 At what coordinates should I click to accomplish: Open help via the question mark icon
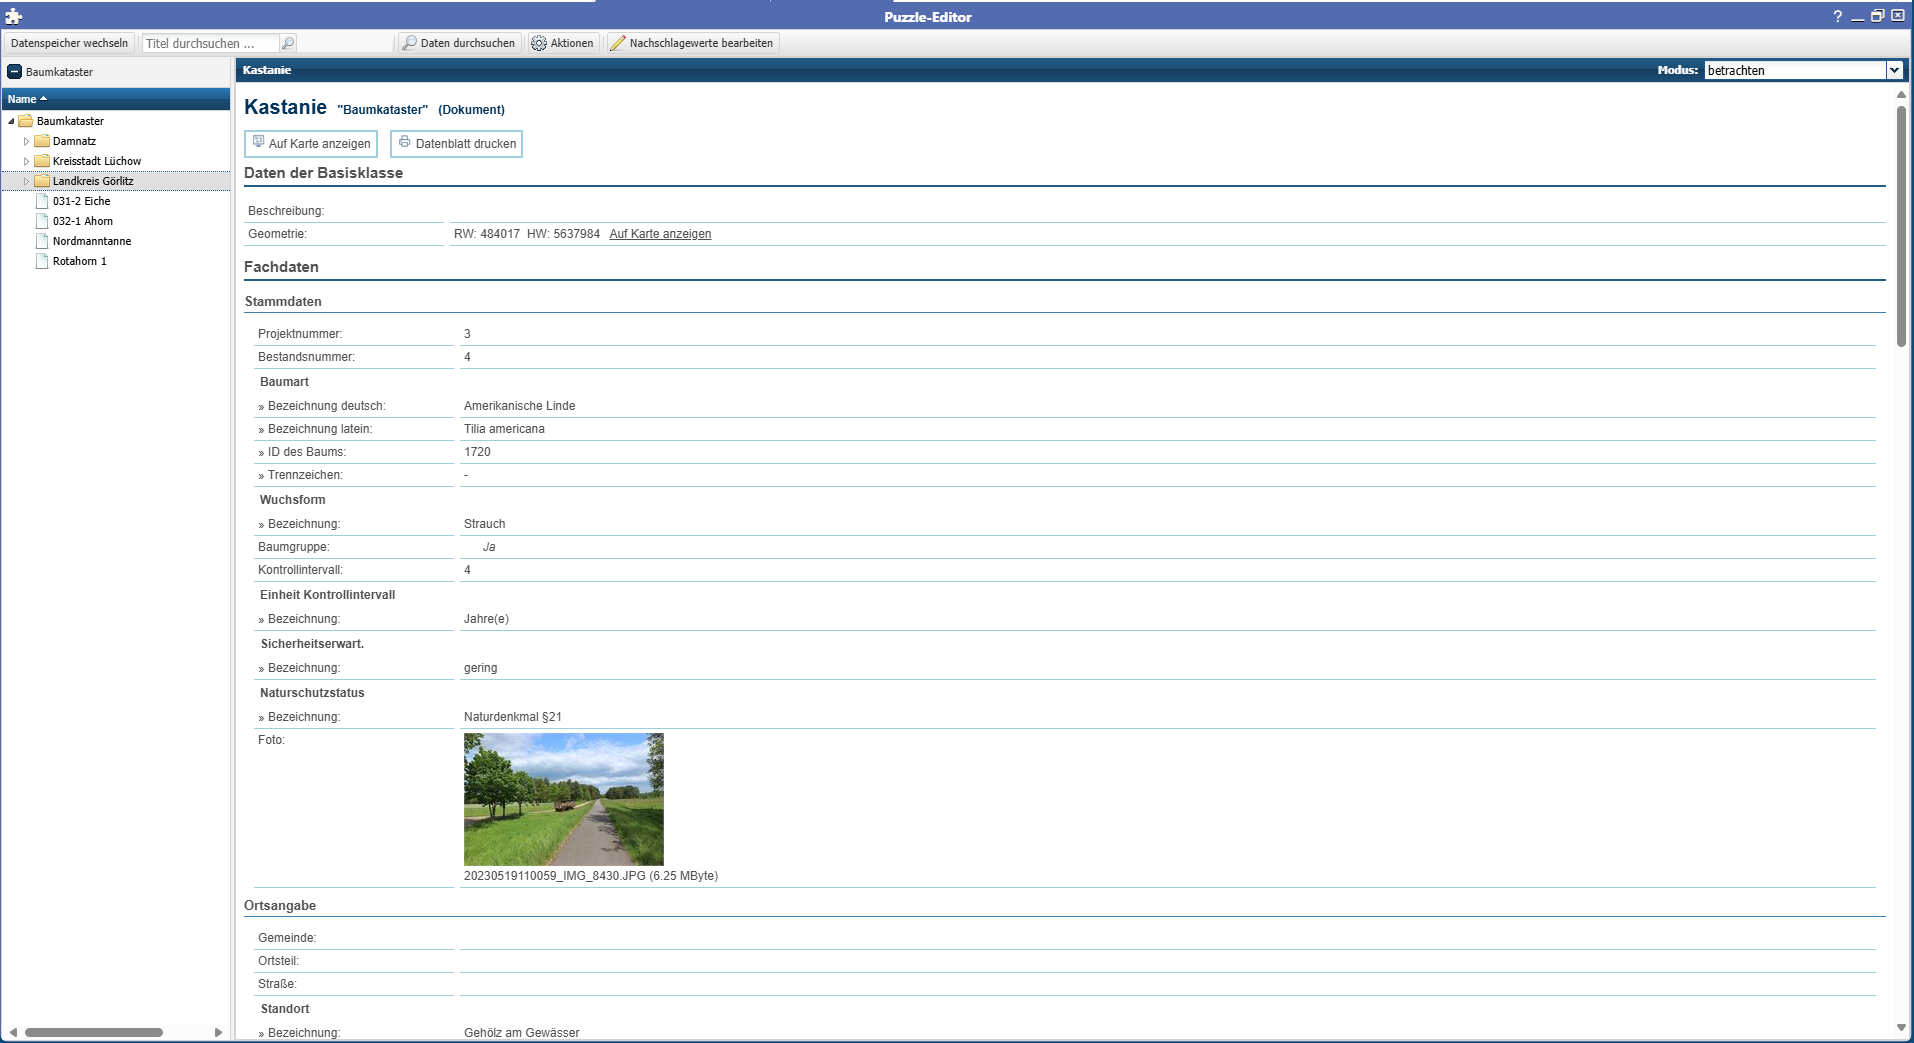[1837, 16]
